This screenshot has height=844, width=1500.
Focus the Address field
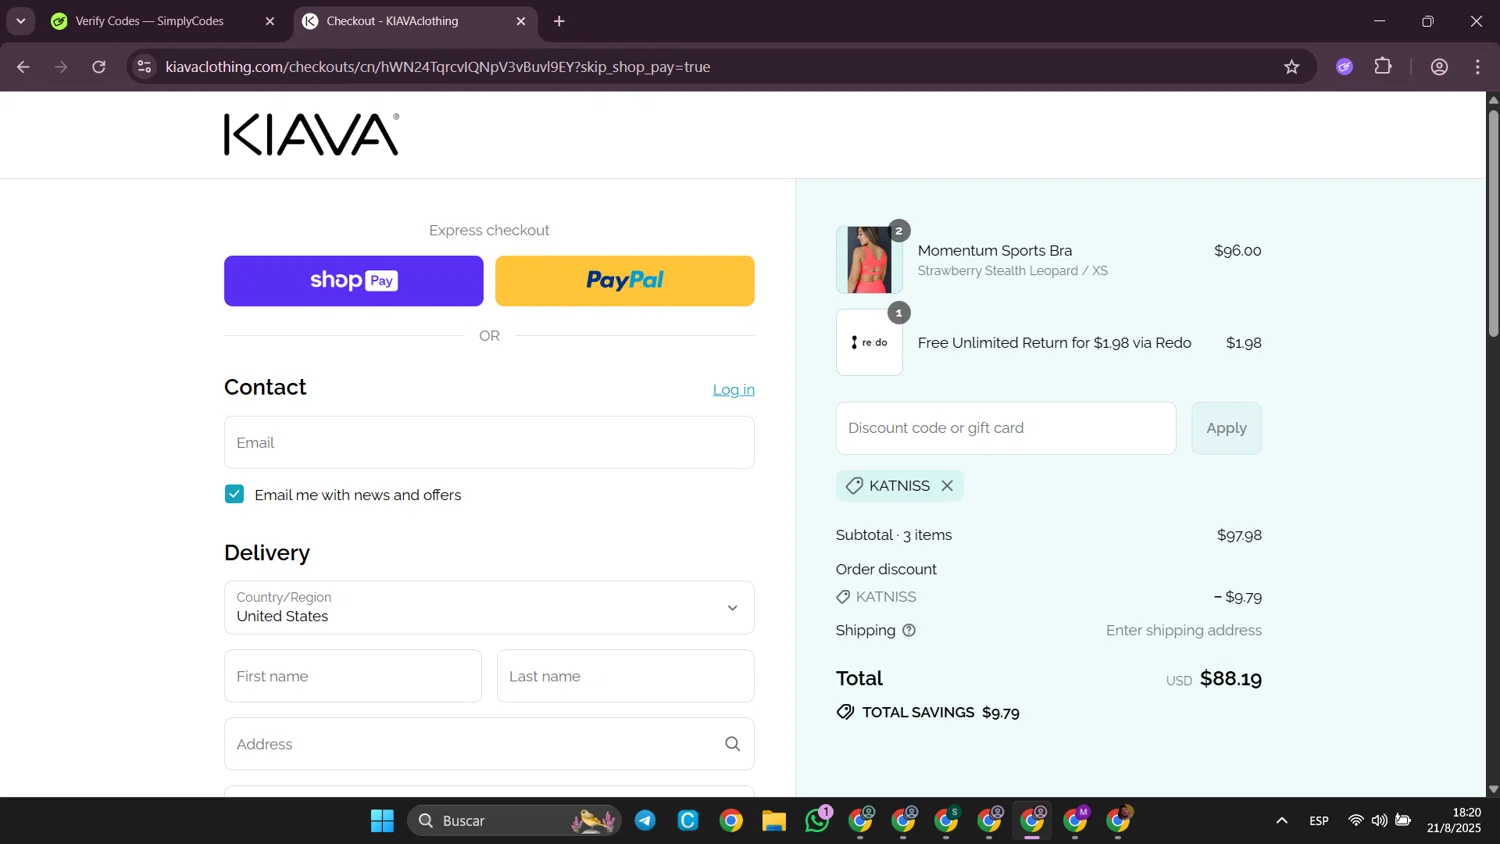(489, 744)
